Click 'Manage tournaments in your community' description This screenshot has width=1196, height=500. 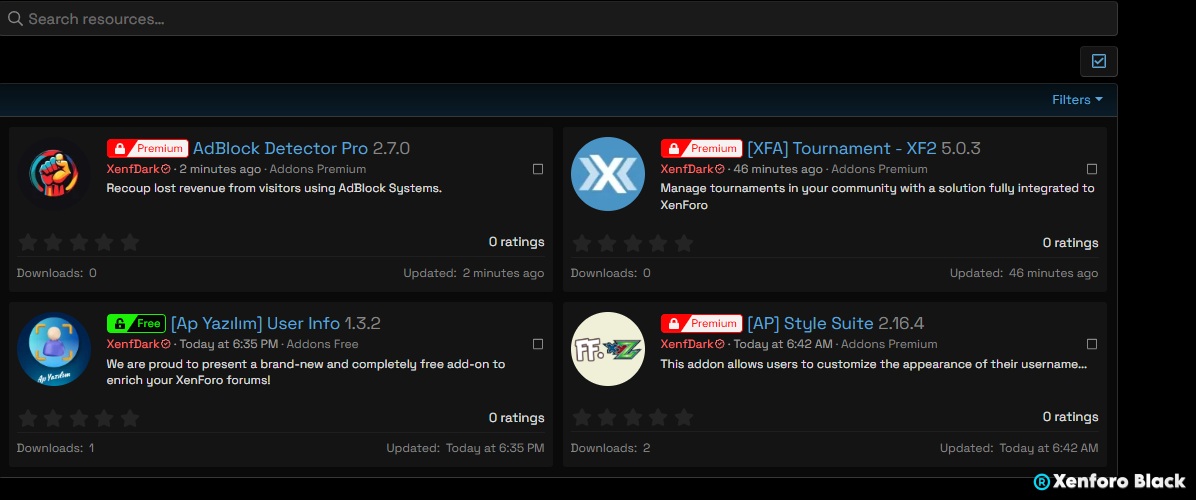tap(878, 197)
